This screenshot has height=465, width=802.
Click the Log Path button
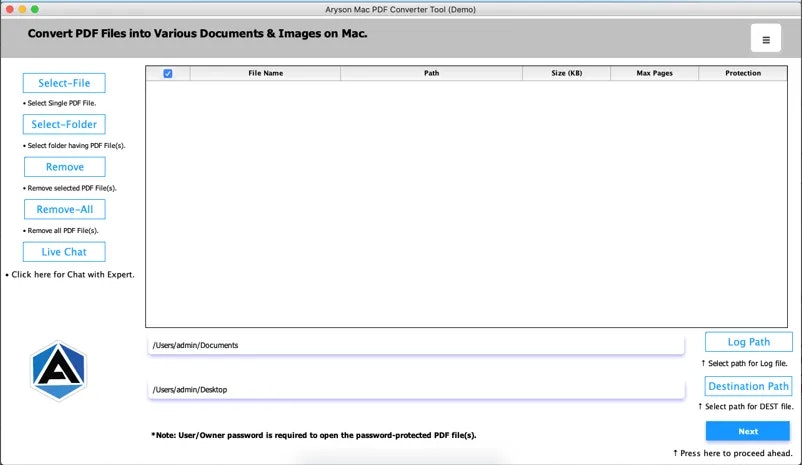pyautogui.click(x=749, y=342)
